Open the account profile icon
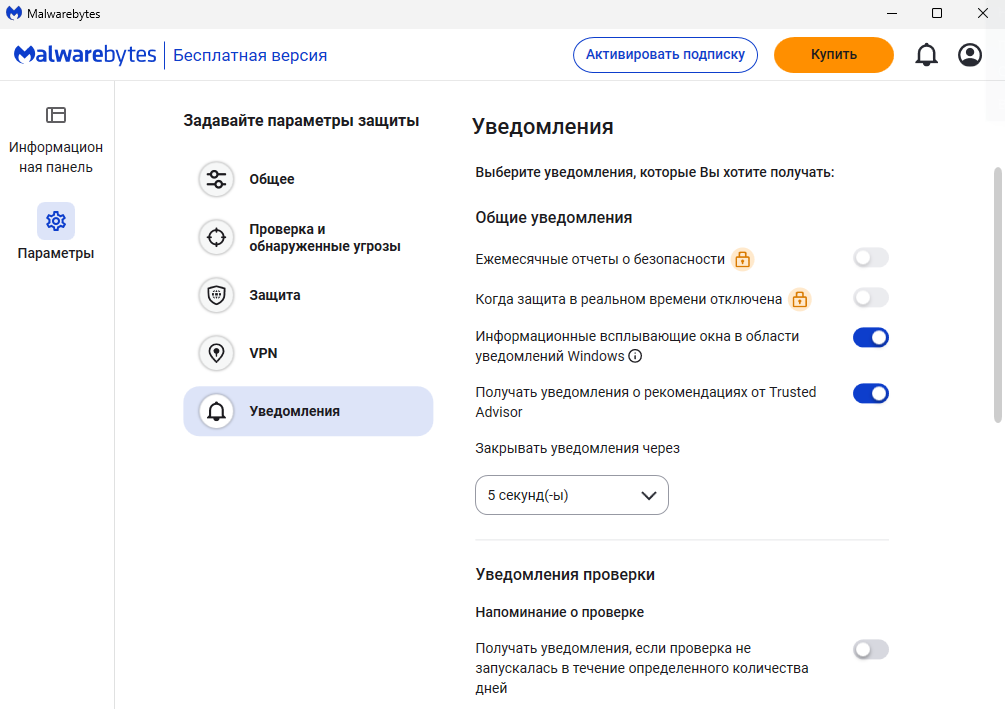The width and height of the screenshot is (1005, 709). (x=969, y=55)
